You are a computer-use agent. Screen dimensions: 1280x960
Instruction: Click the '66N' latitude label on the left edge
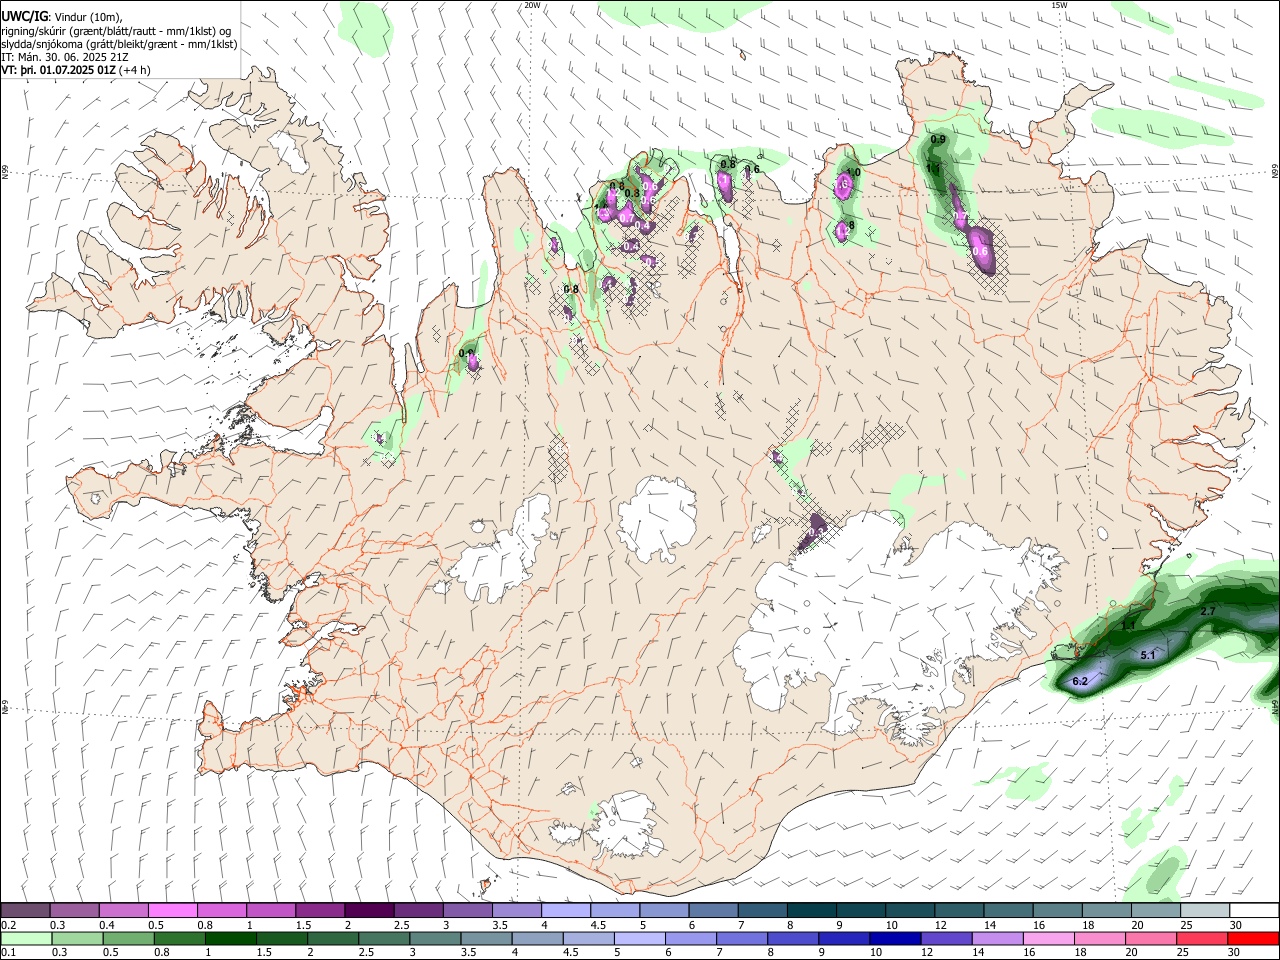[x=5, y=171]
